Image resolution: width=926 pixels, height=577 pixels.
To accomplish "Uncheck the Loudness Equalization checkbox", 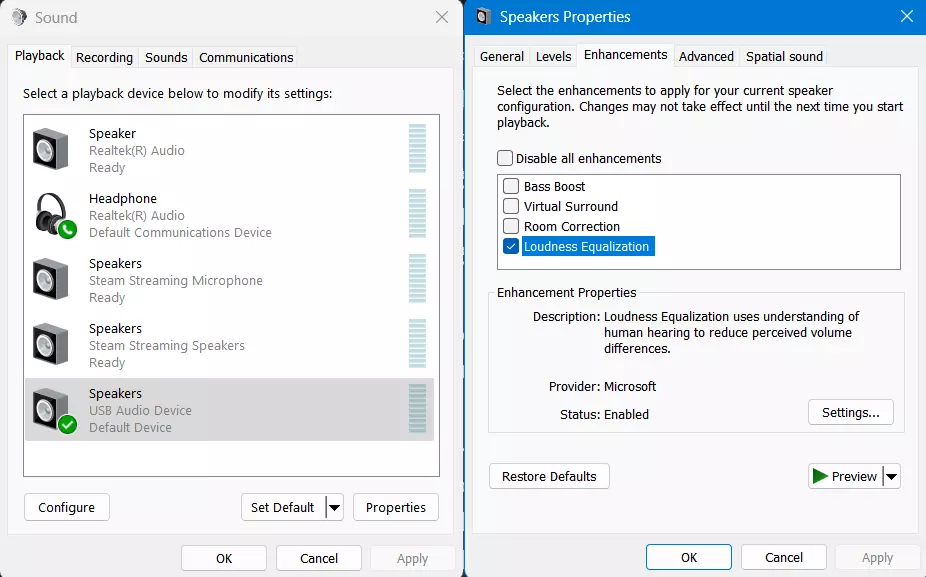I will (511, 246).
